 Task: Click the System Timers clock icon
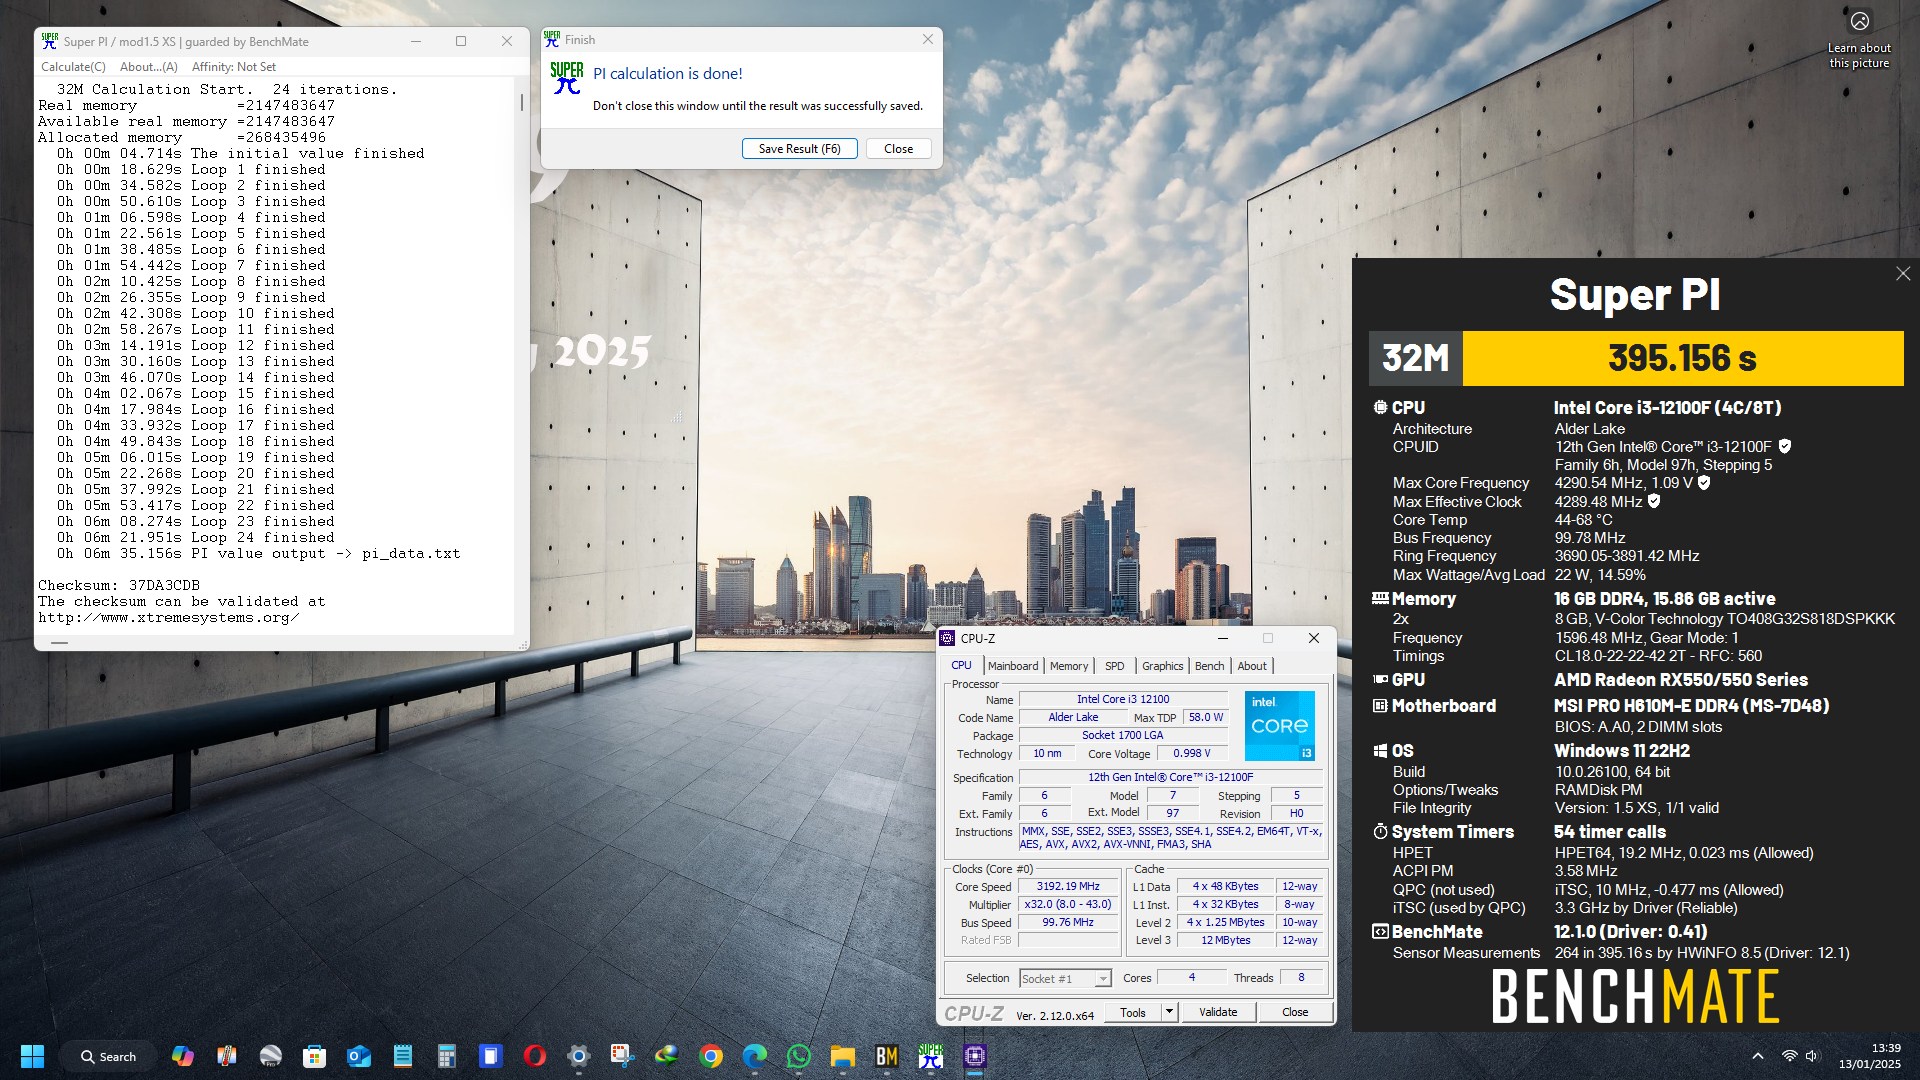point(1380,831)
